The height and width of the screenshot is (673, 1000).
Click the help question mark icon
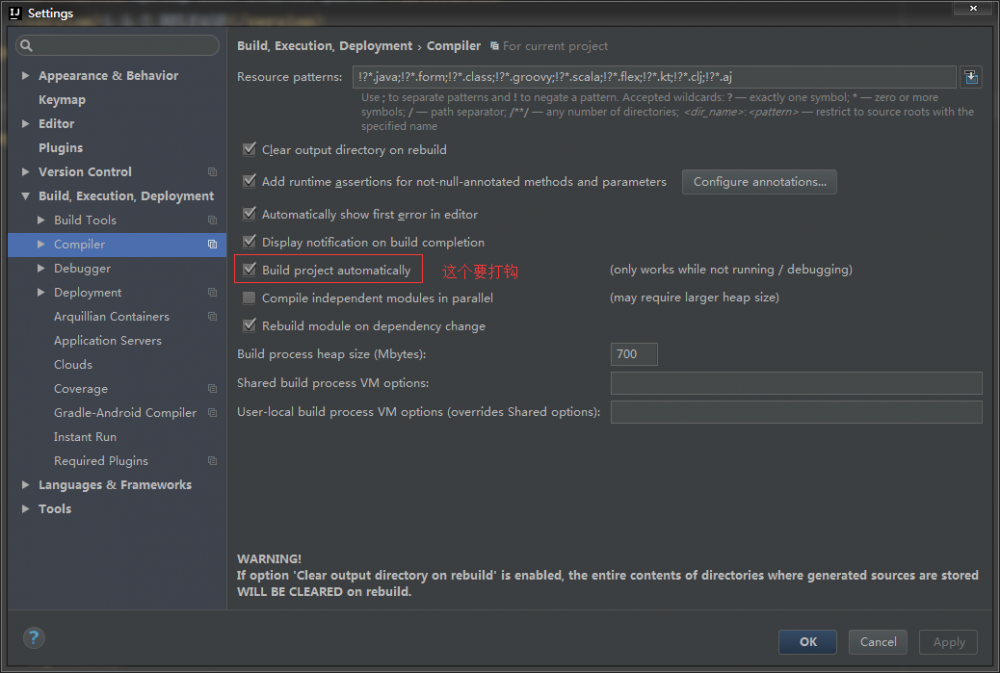click(34, 637)
